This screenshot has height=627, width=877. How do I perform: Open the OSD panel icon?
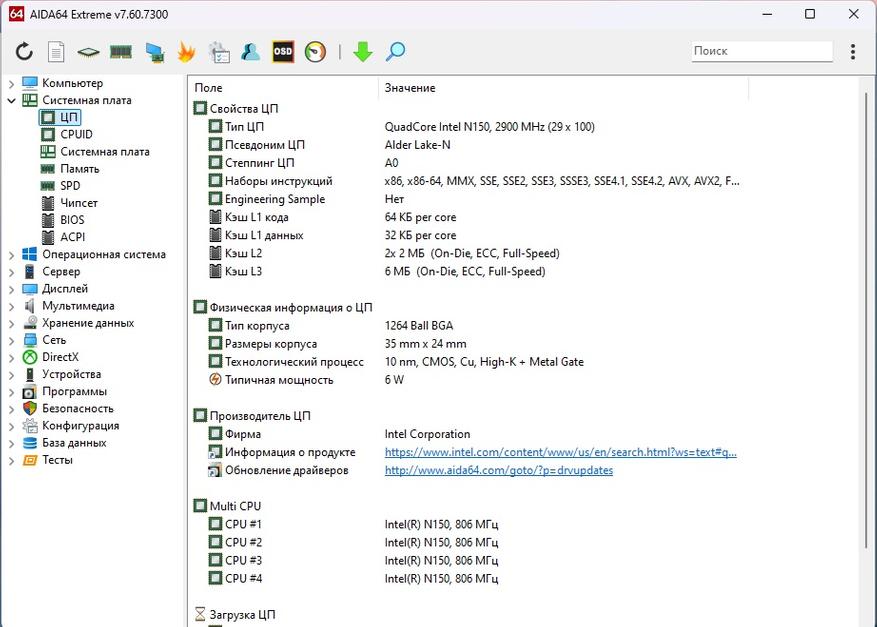click(283, 51)
